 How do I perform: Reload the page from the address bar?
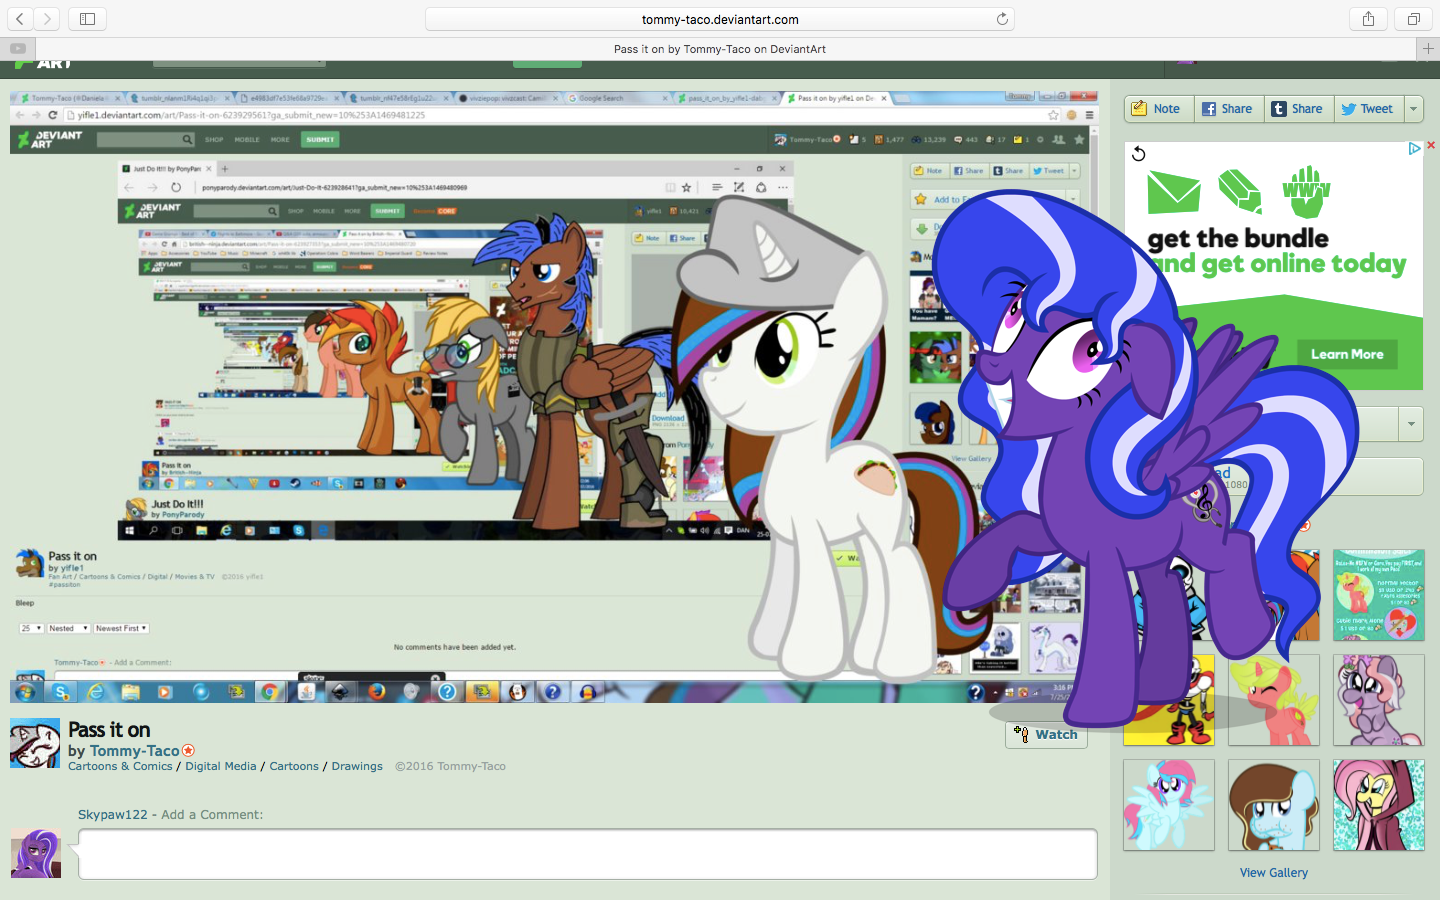pyautogui.click(x=1002, y=19)
